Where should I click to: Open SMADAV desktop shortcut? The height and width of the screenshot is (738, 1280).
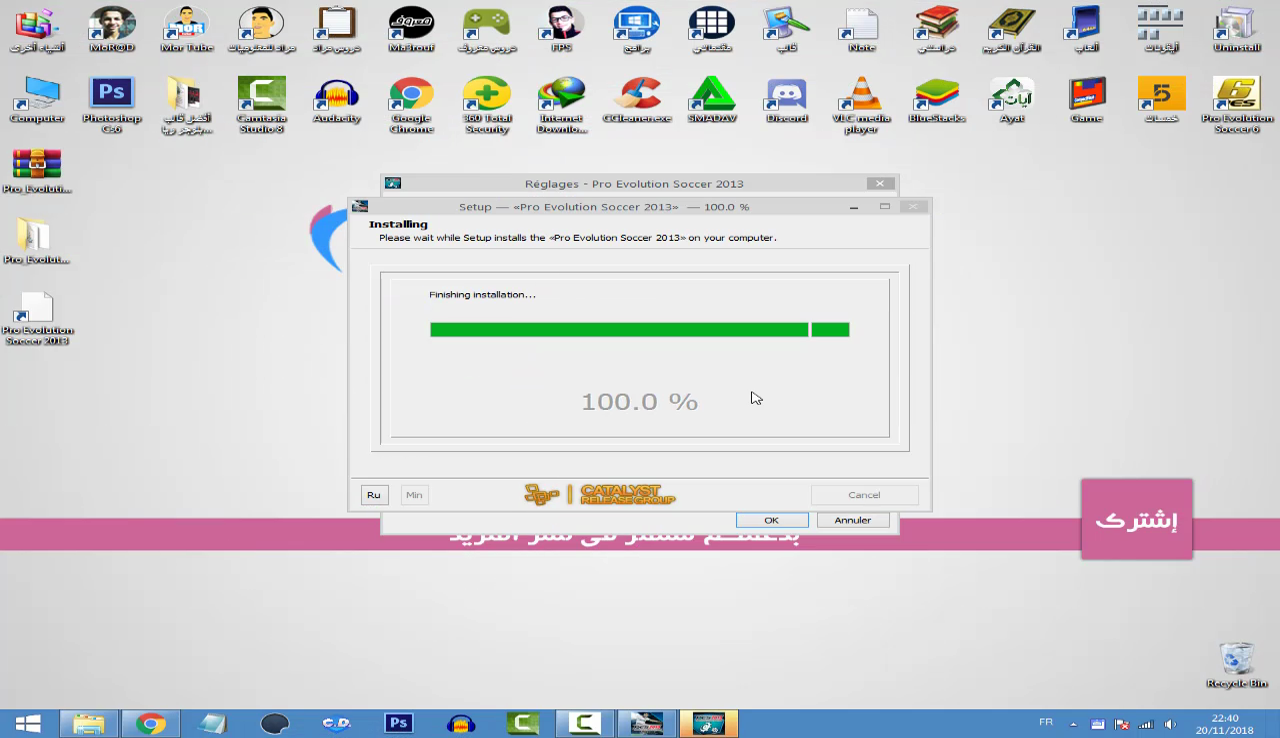[711, 100]
